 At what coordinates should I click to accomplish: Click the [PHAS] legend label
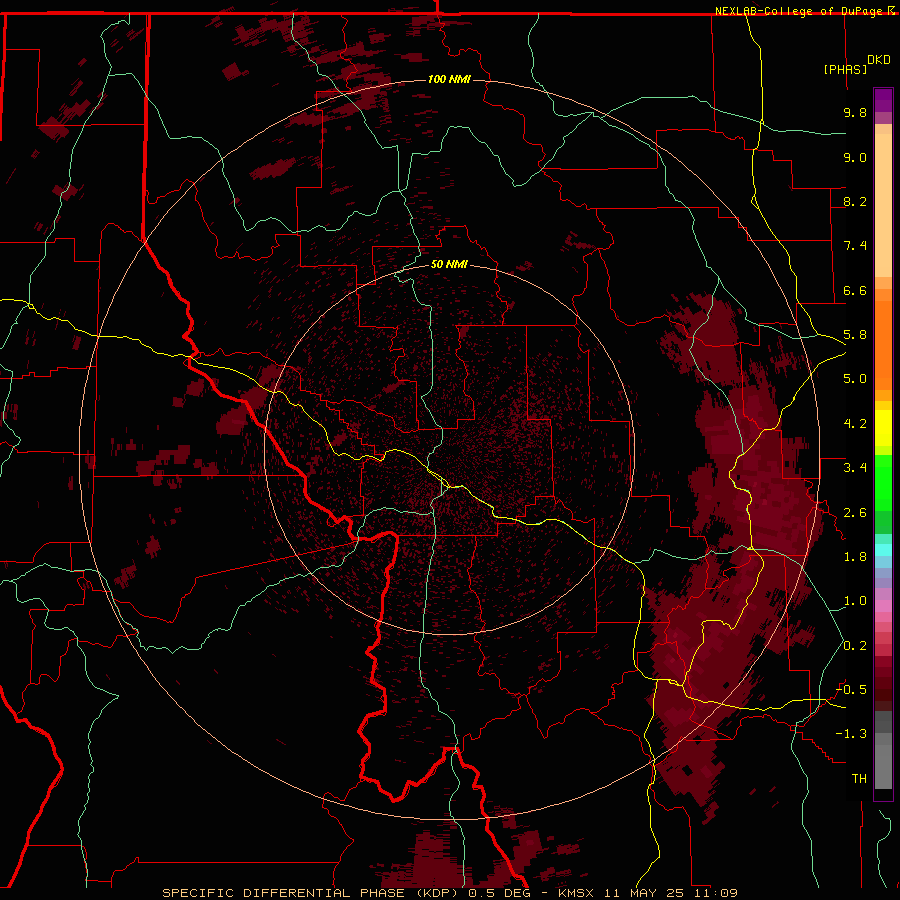[x=845, y=69]
